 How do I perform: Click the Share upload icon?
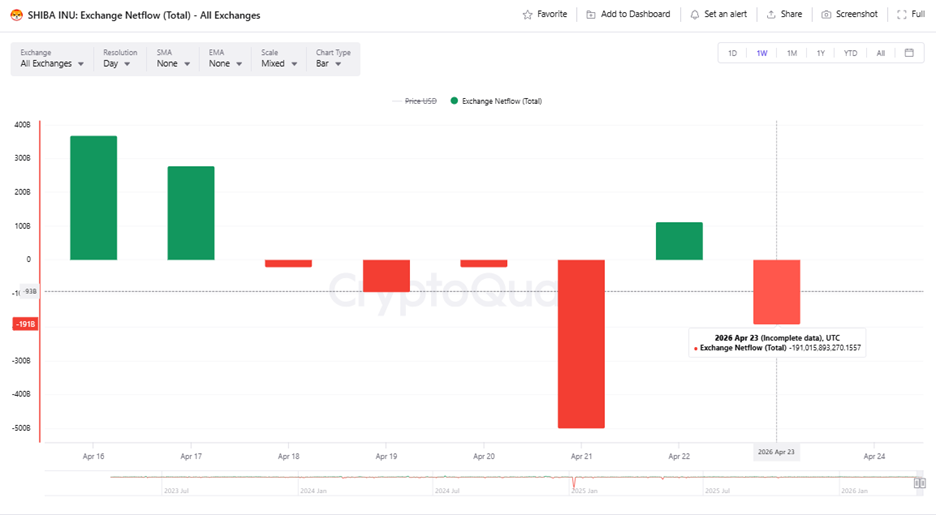(x=771, y=14)
